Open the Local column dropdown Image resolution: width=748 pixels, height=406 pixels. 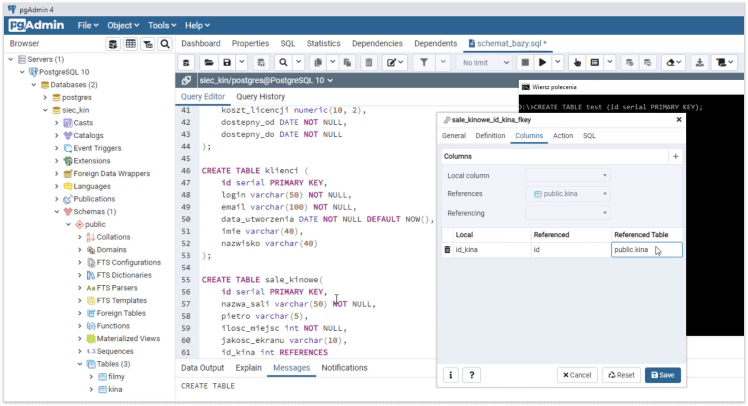(567, 175)
